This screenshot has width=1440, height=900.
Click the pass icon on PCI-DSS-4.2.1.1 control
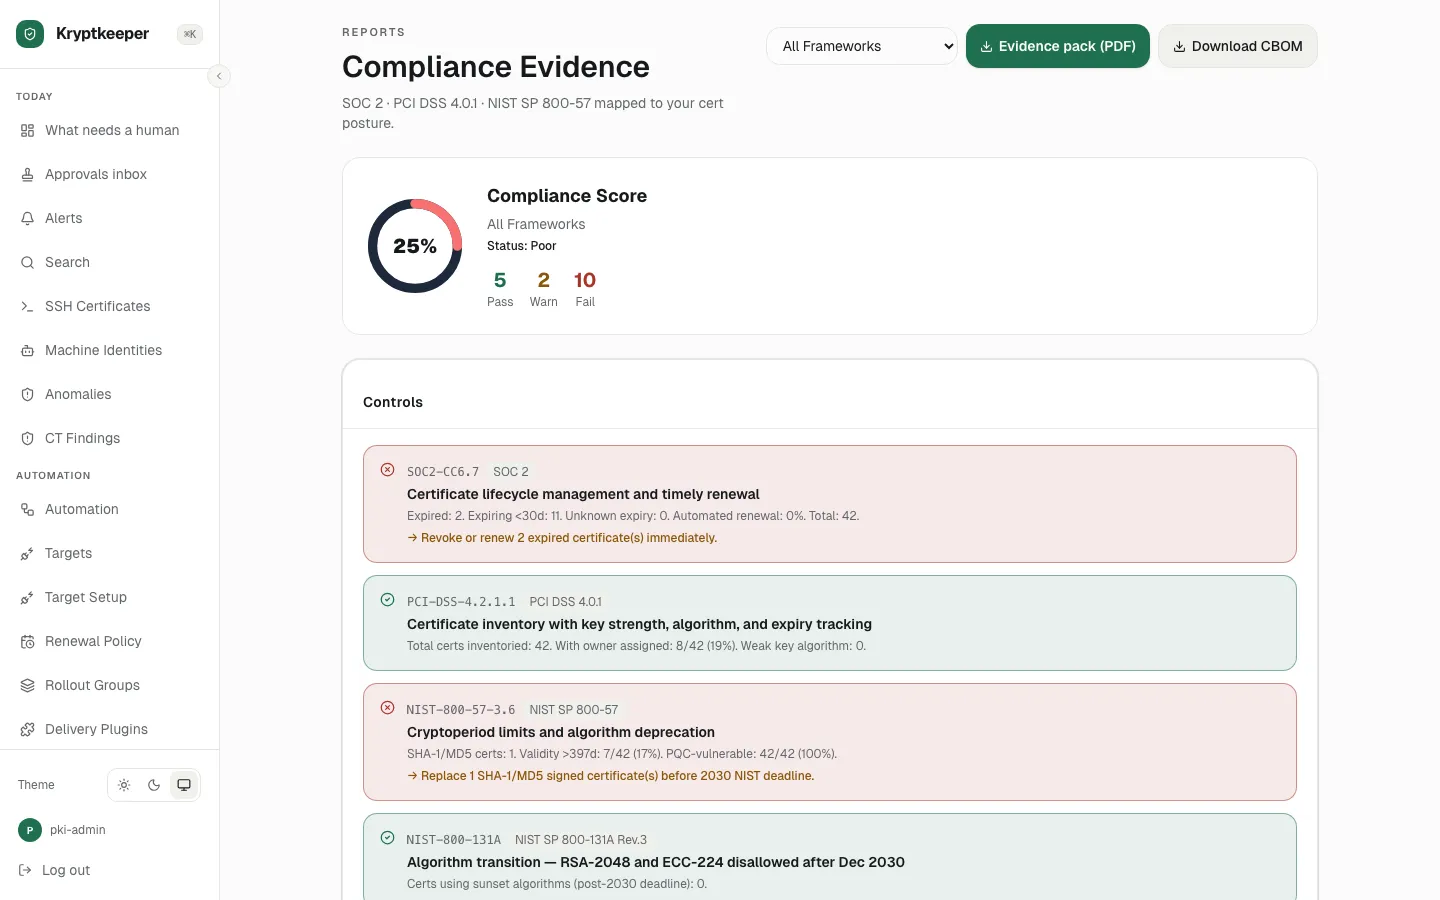coord(387,600)
